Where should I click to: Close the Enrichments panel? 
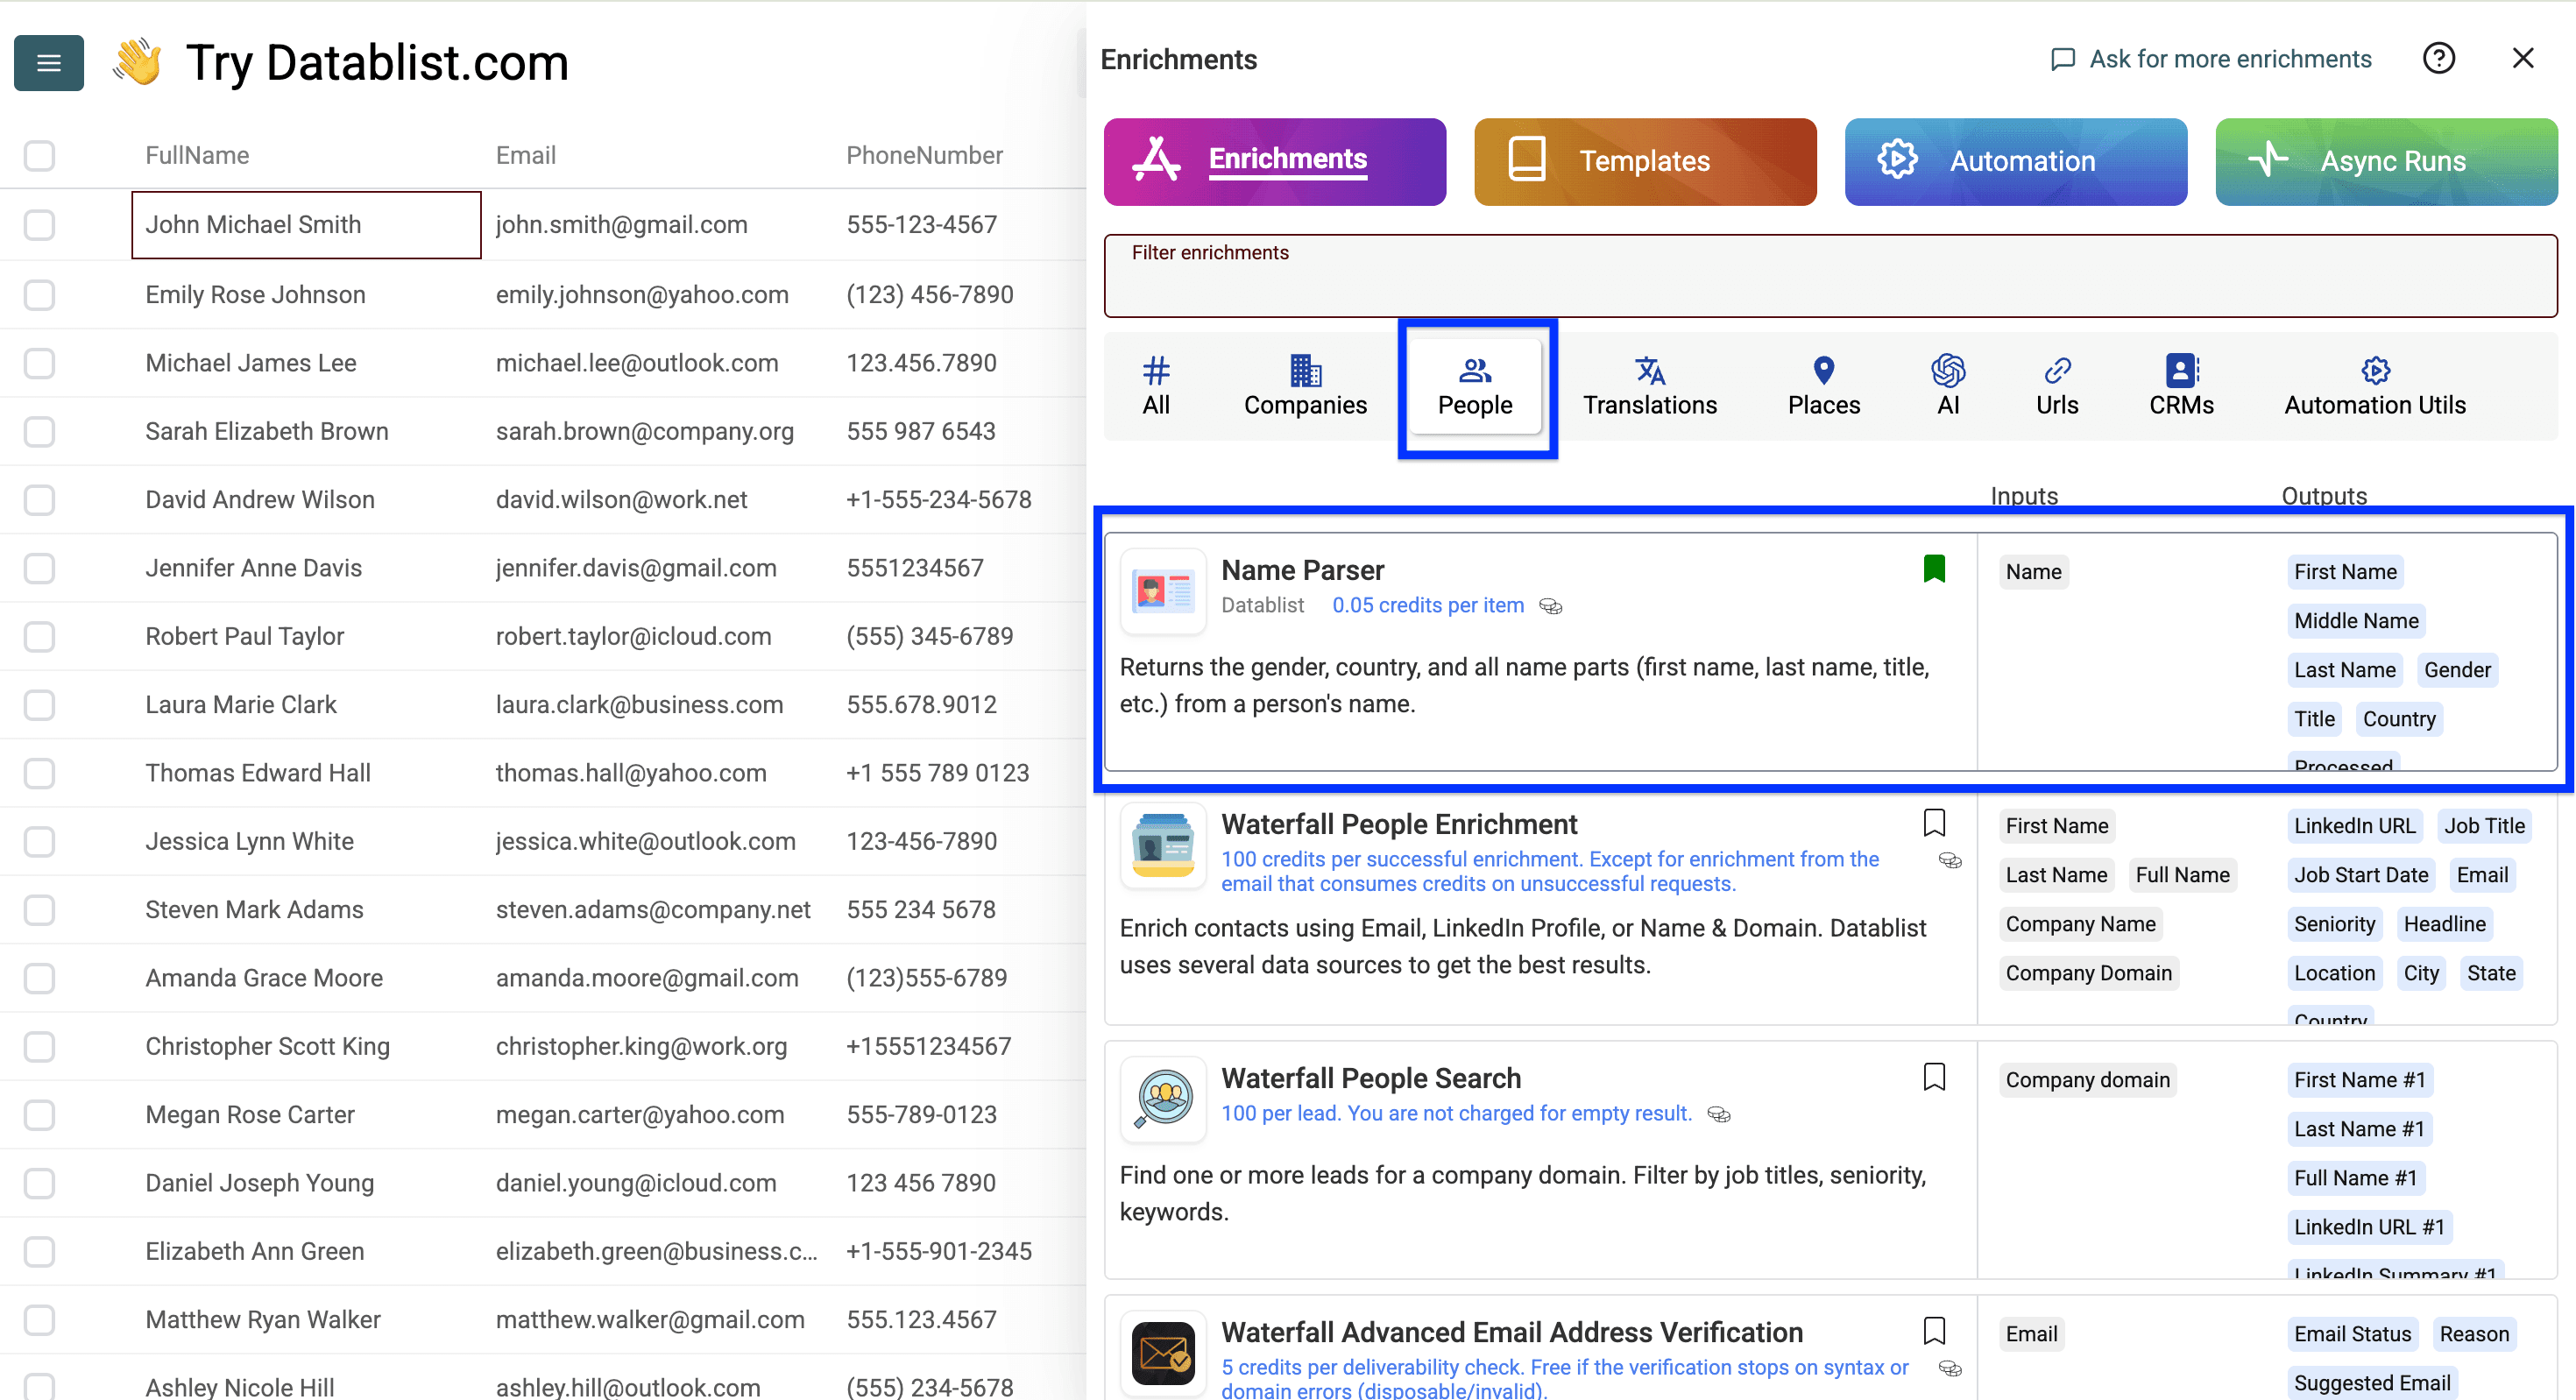[x=2522, y=59]
